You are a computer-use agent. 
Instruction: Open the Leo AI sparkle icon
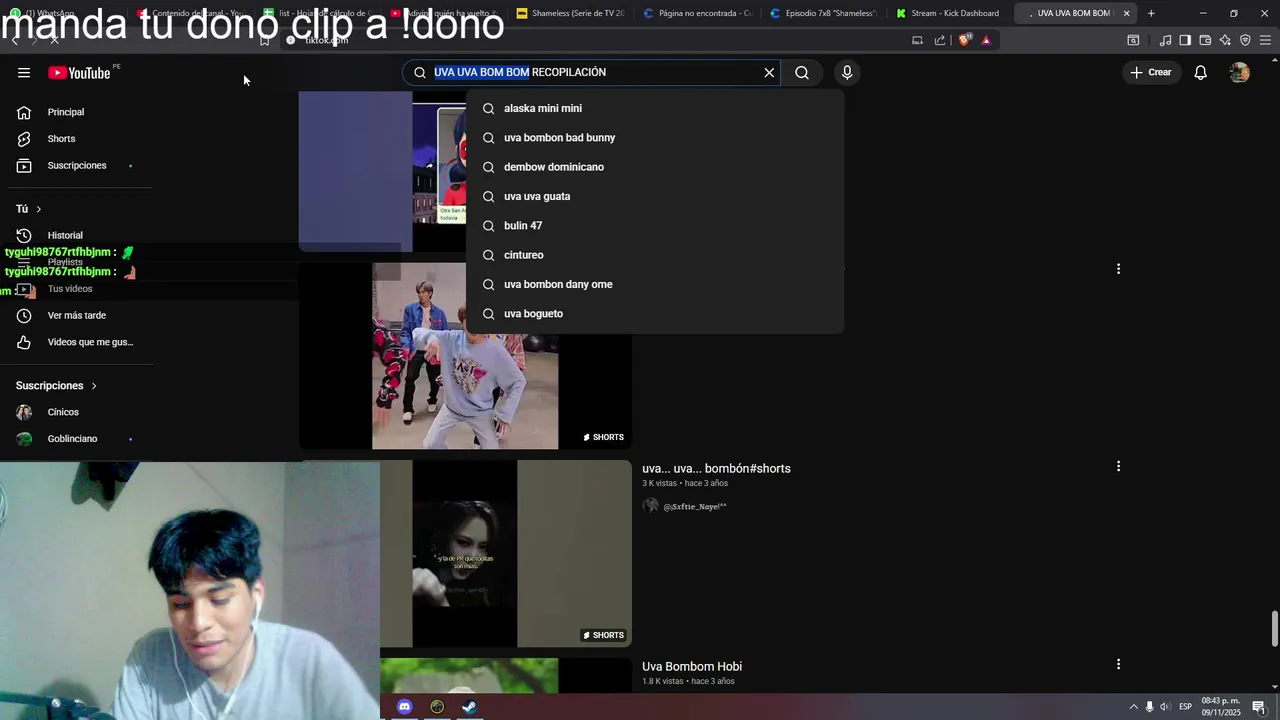click(x=1225, y=40)
